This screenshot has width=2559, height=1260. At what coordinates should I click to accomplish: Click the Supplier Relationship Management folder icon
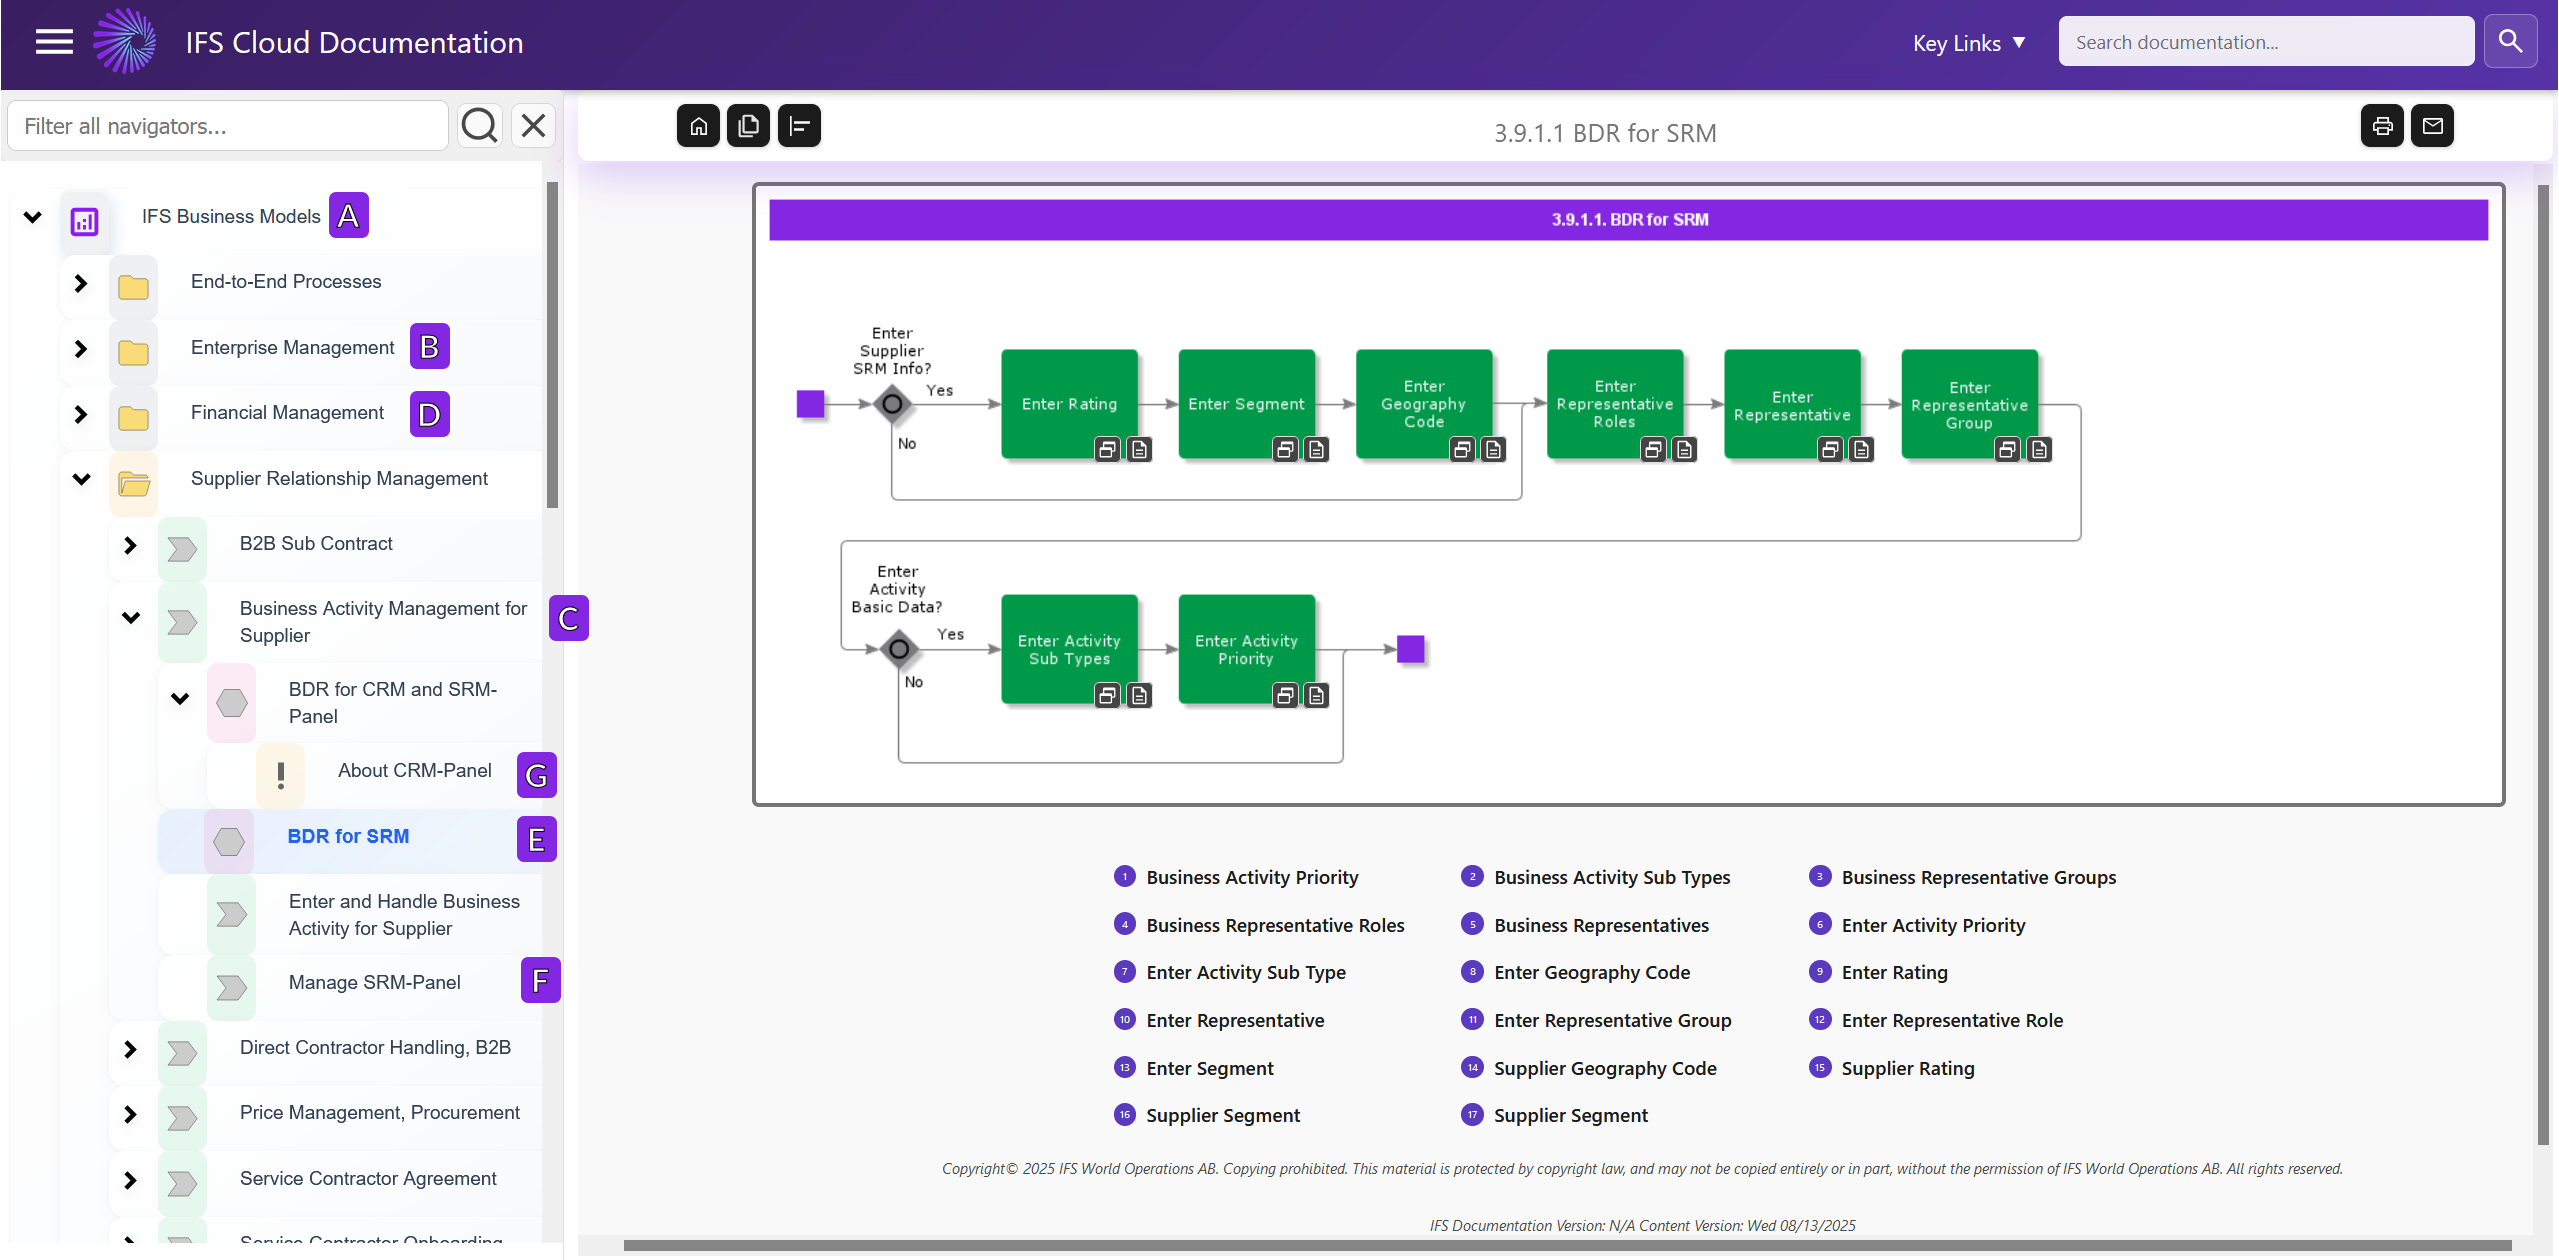pos(133,483)
